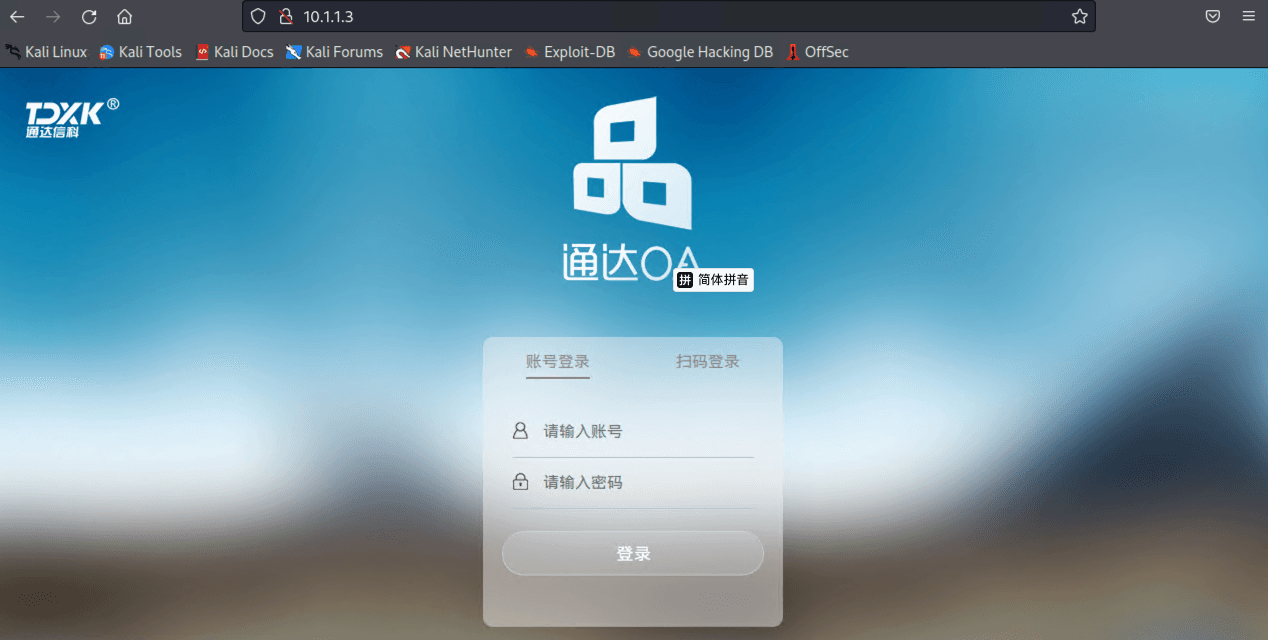The width and height of the screenshot is (1268, 640).
Task: Click the TDXK 通达信科 logo
Action: 72,117
